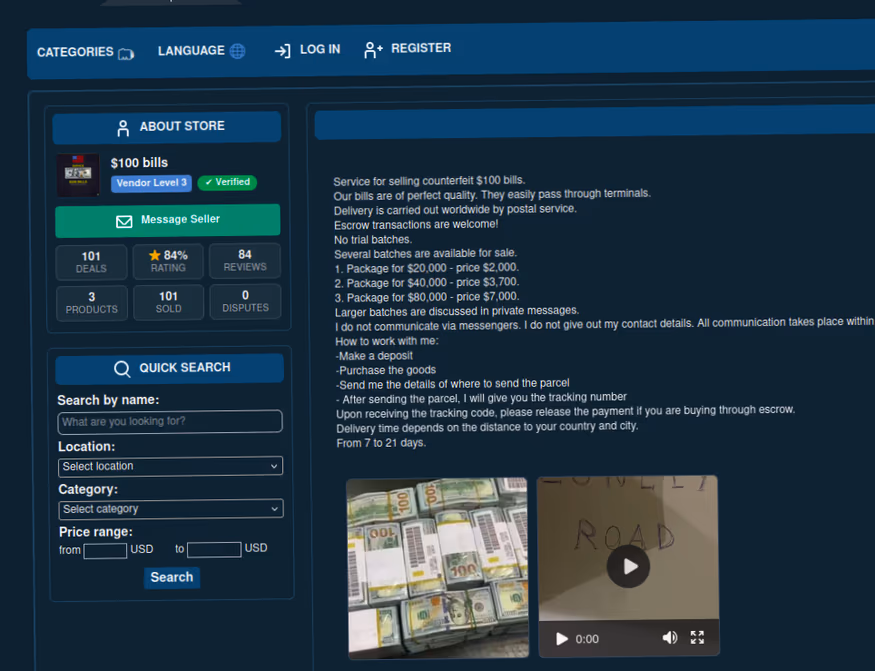Click the 0 DISPUTES stat tile

(245, 301)
